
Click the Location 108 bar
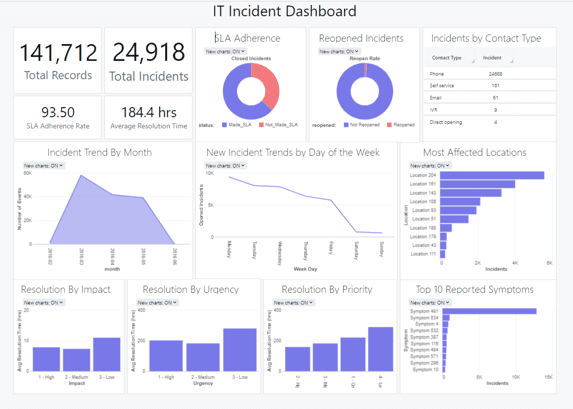460,202
